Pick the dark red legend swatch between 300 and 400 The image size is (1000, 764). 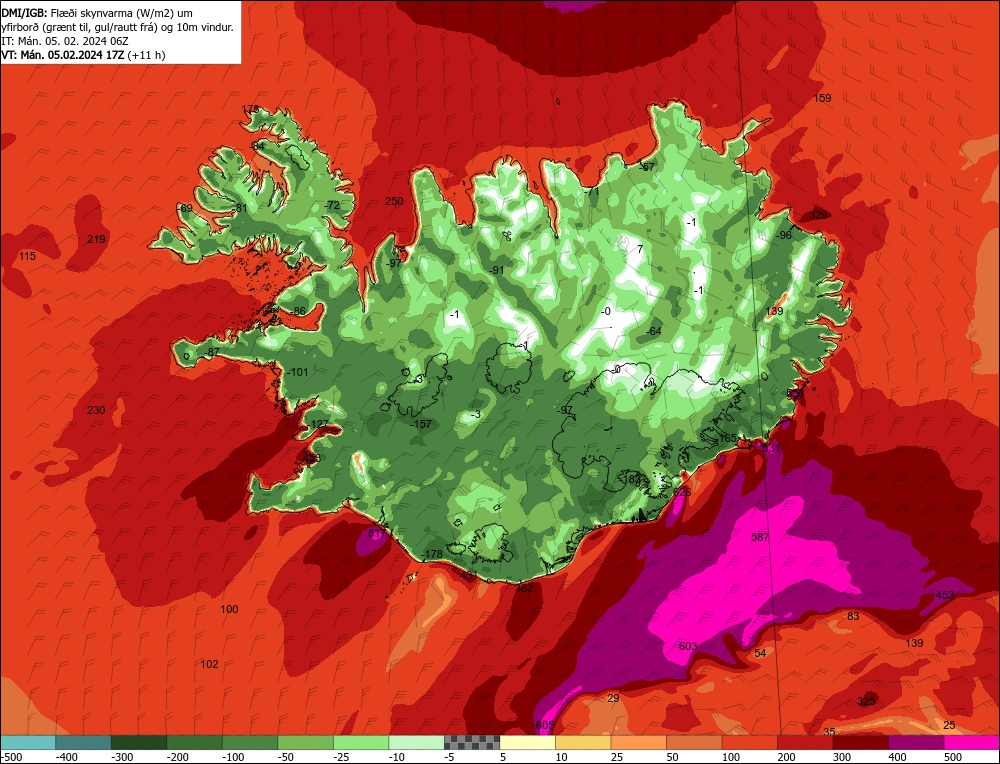pyautogui.click(x=861, y=742)
